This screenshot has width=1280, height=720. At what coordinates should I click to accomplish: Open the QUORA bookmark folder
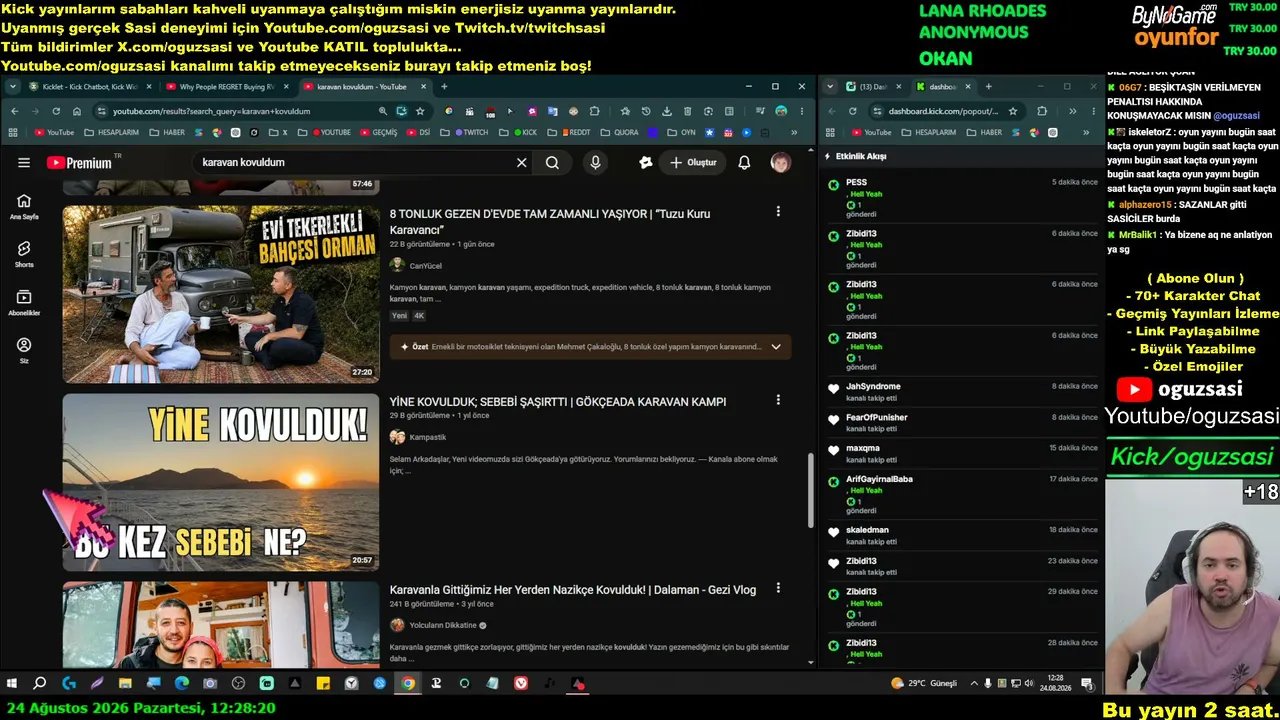618,132
